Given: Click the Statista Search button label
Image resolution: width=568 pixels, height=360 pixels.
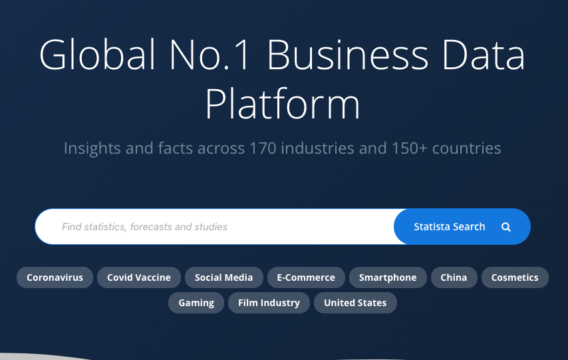Looking at the screenshot, I should click(449, 227).
